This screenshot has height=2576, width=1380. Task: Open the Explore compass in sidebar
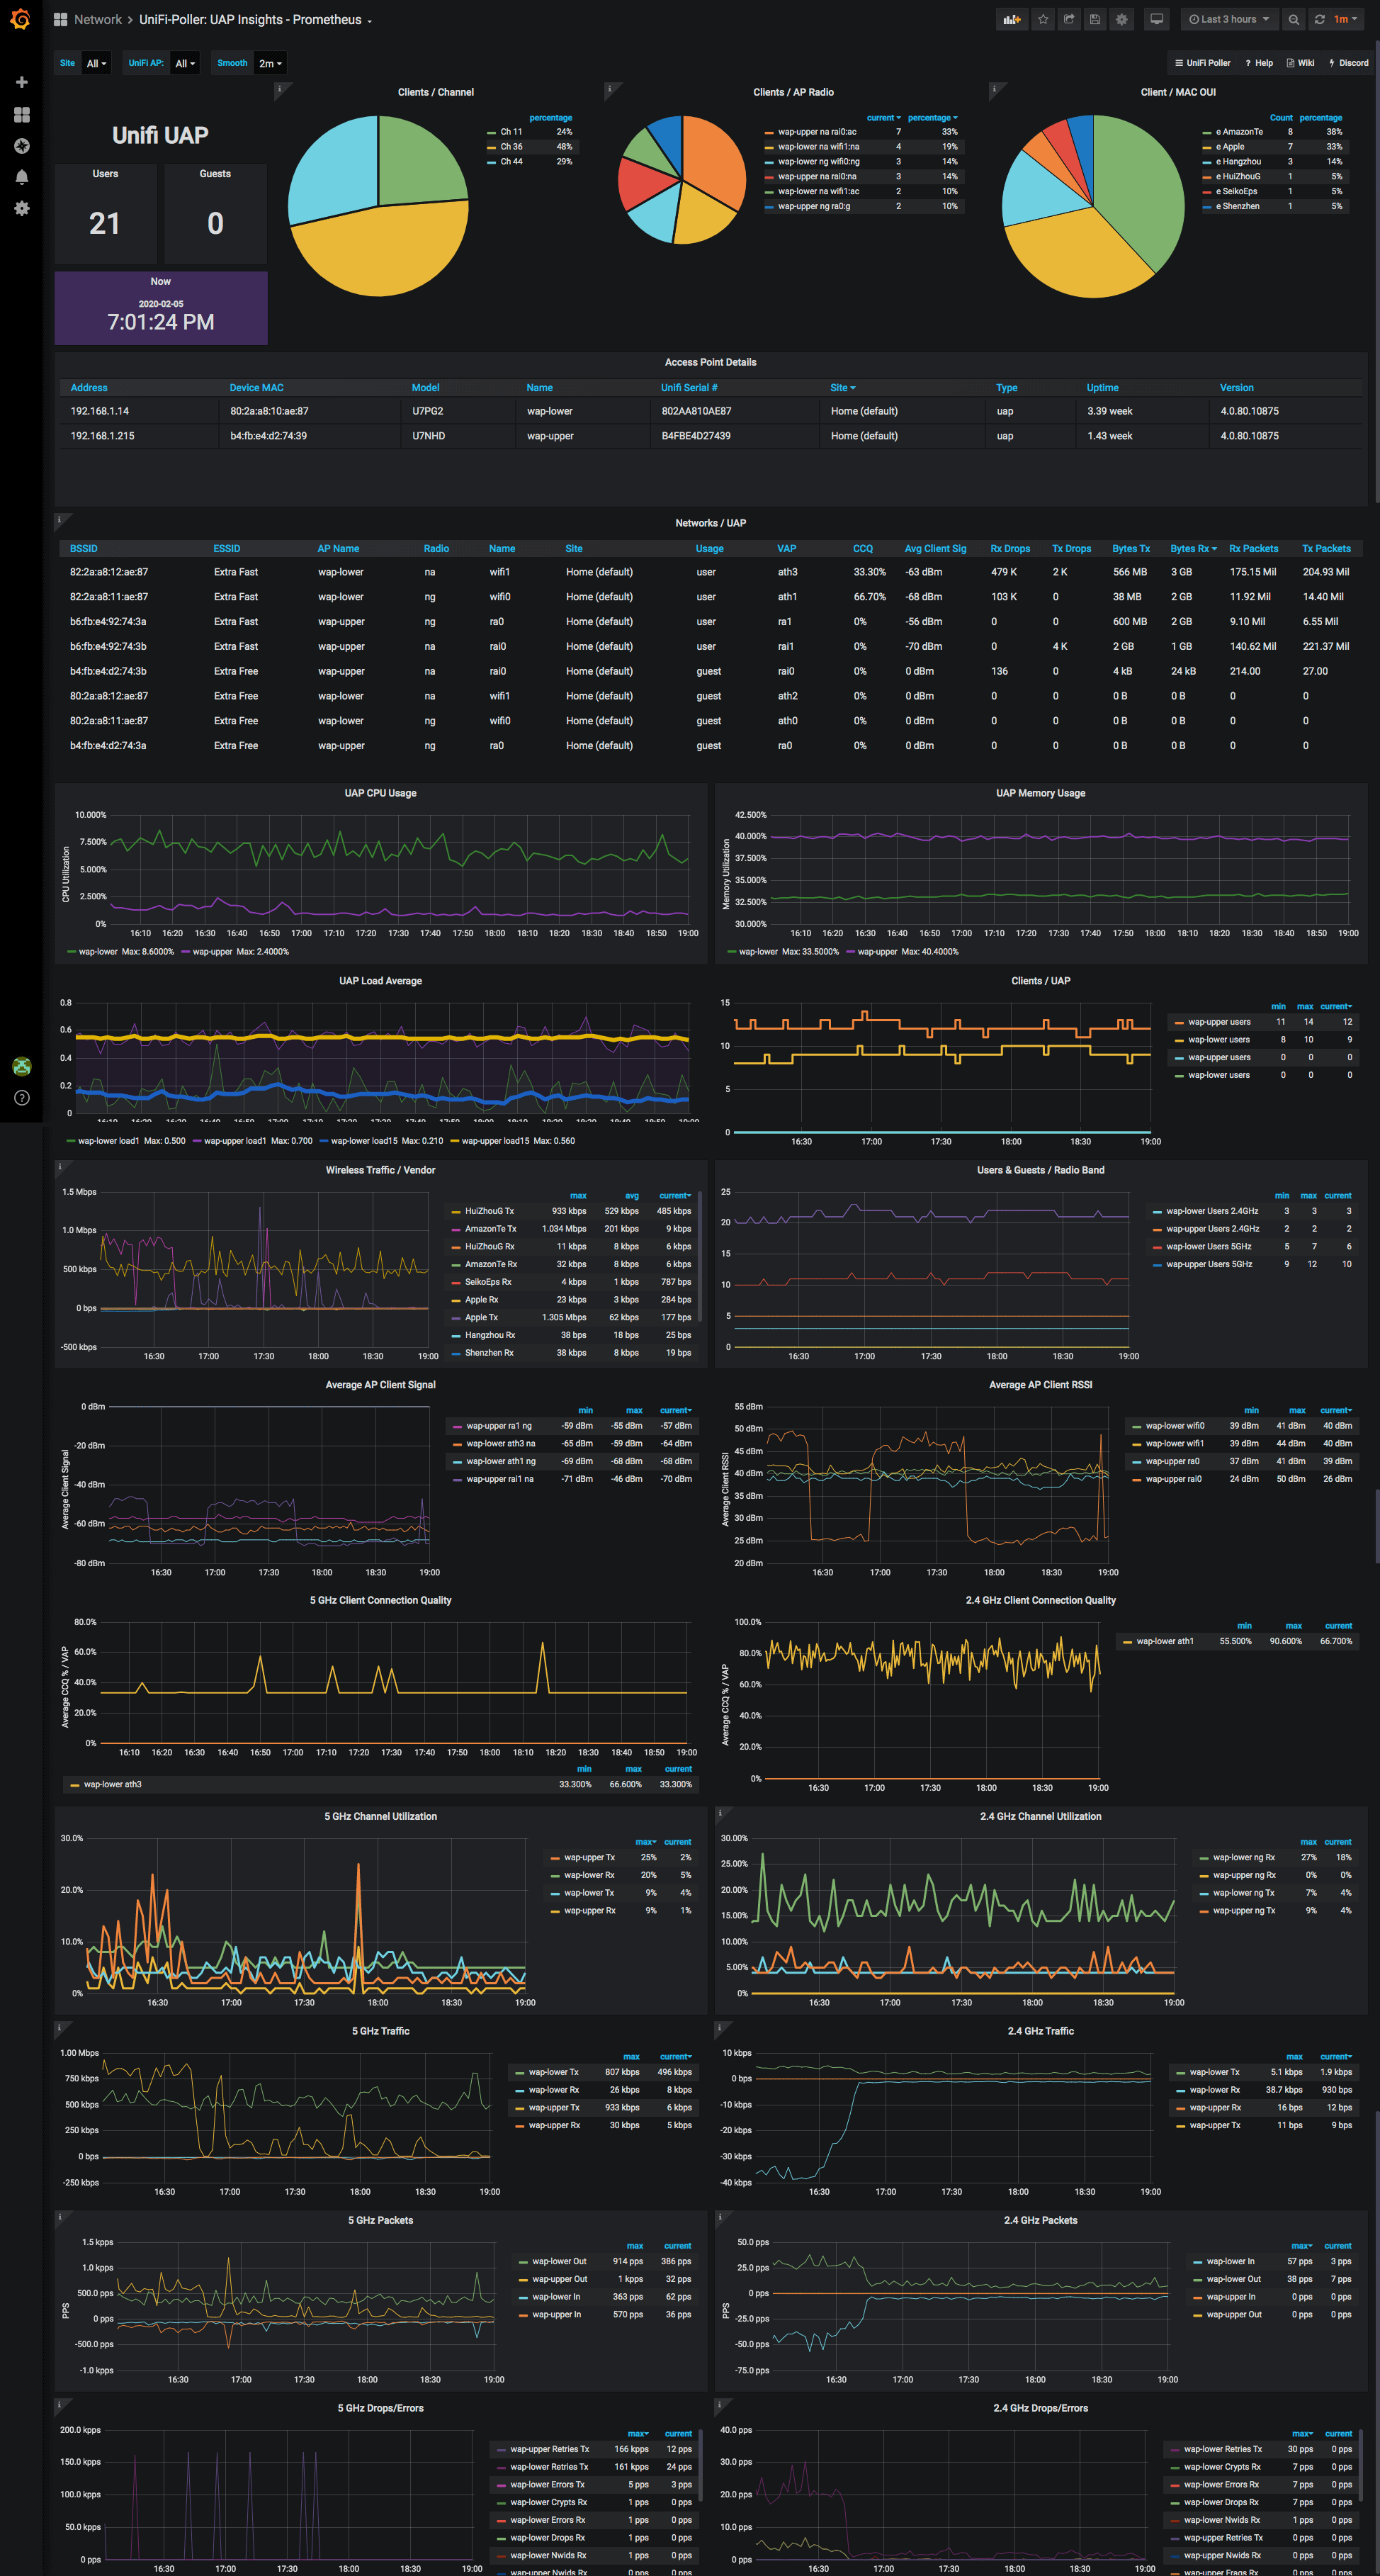pos(21,146)
